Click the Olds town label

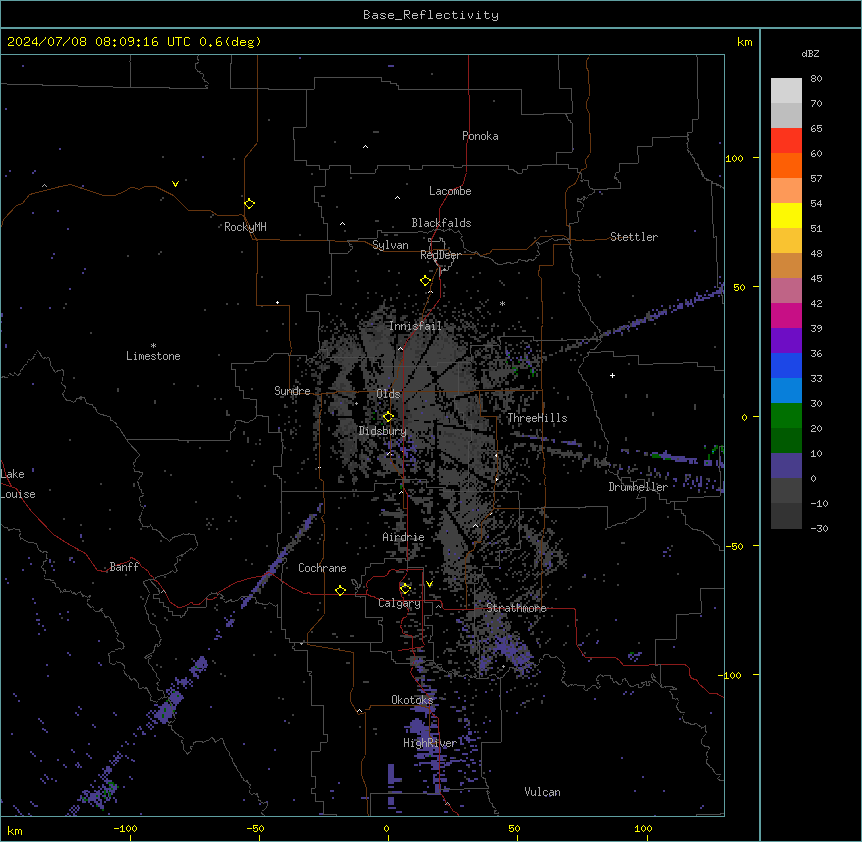tap(388, 394)
